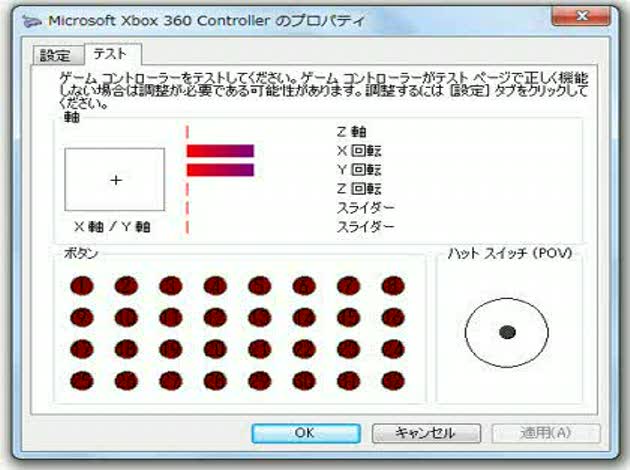Image resolution: width=630 pixels, height=470 pixels.
Task: Click button indicator 24
Action: [x=393, y=349]
